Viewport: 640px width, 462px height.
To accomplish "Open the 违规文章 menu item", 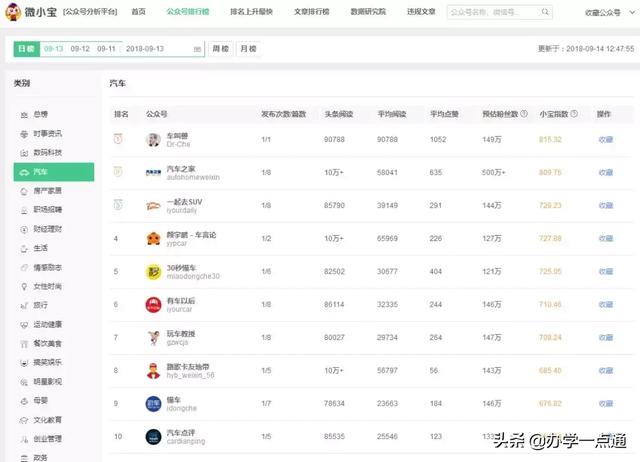I will click(x=421, y=12).
